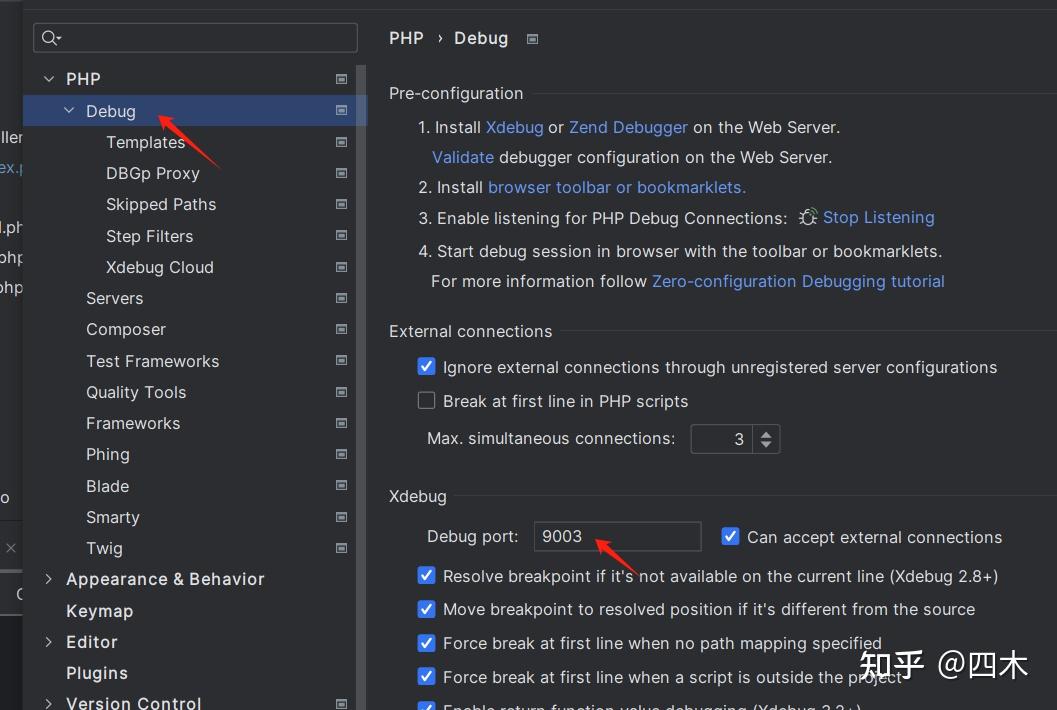Click the monitor icon next to Twig
This screenshot has width=1057, height=710.
click(x=341, y=548)
